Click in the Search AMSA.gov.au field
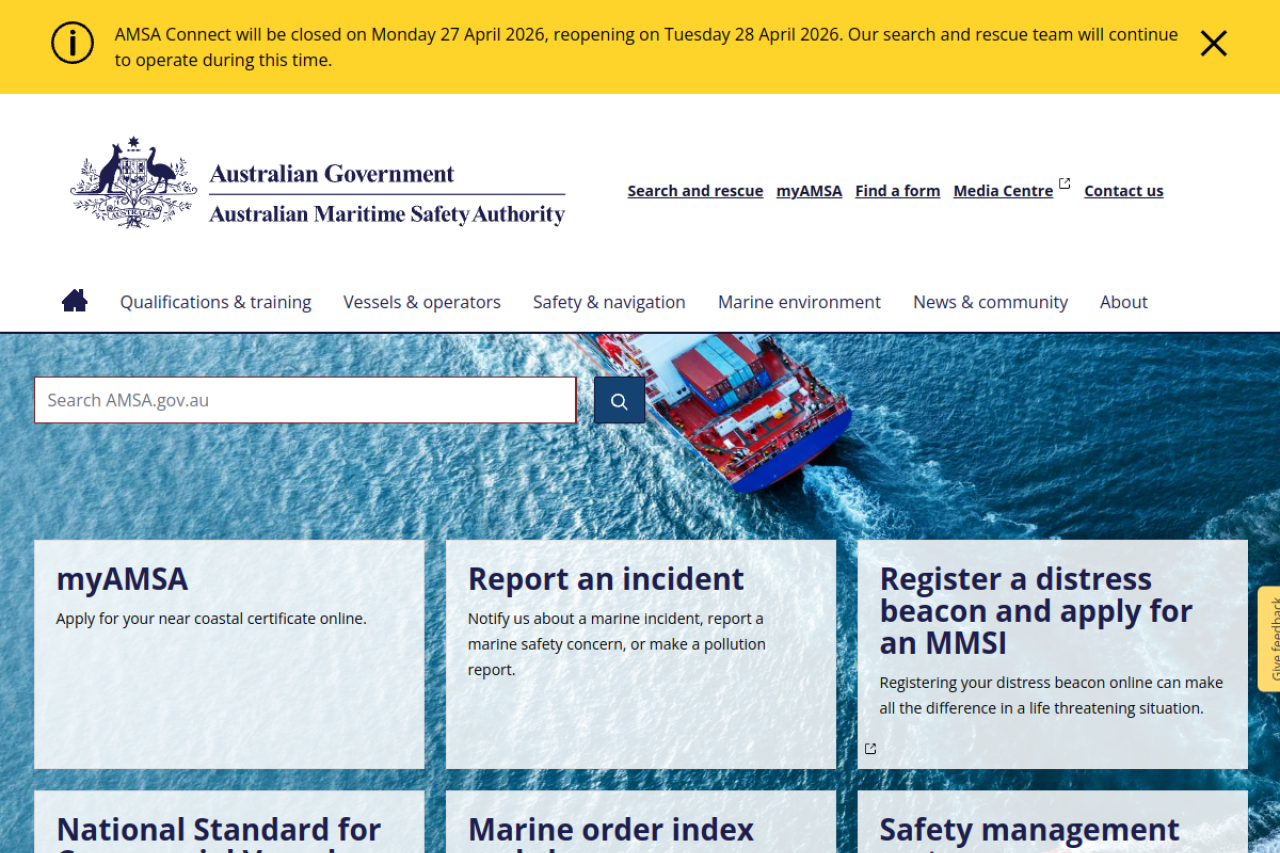Image resolution: width=1280 pixels, height=853 pixels. click(305, 400)
